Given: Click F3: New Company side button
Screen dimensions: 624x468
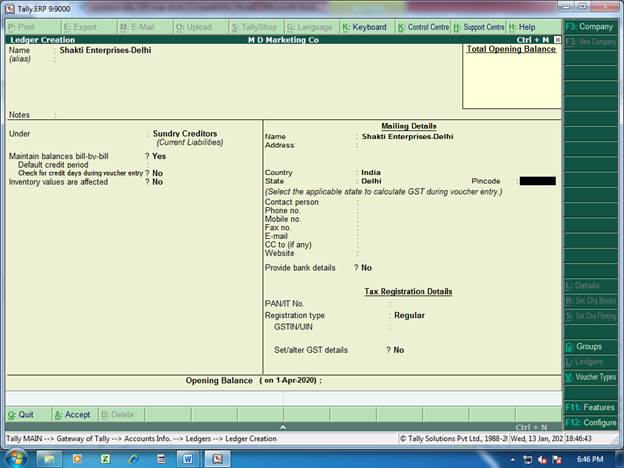Looking at the screenshot, I should [x=591, y=42].
